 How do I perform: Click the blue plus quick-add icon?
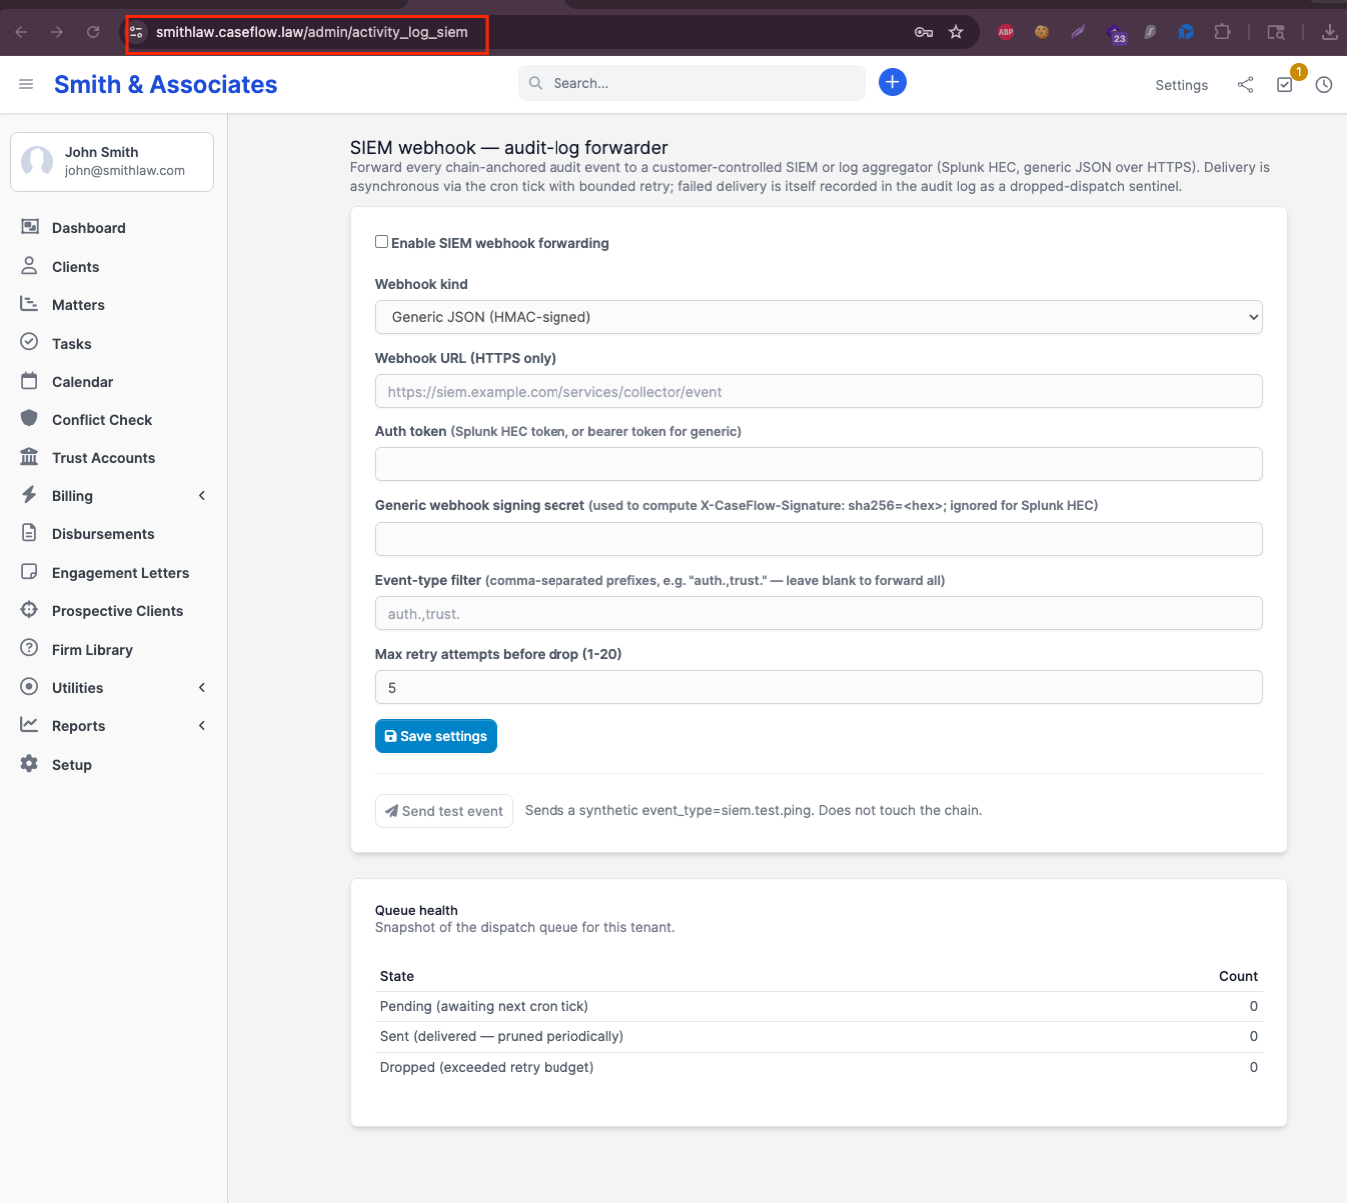coord(892,82)
